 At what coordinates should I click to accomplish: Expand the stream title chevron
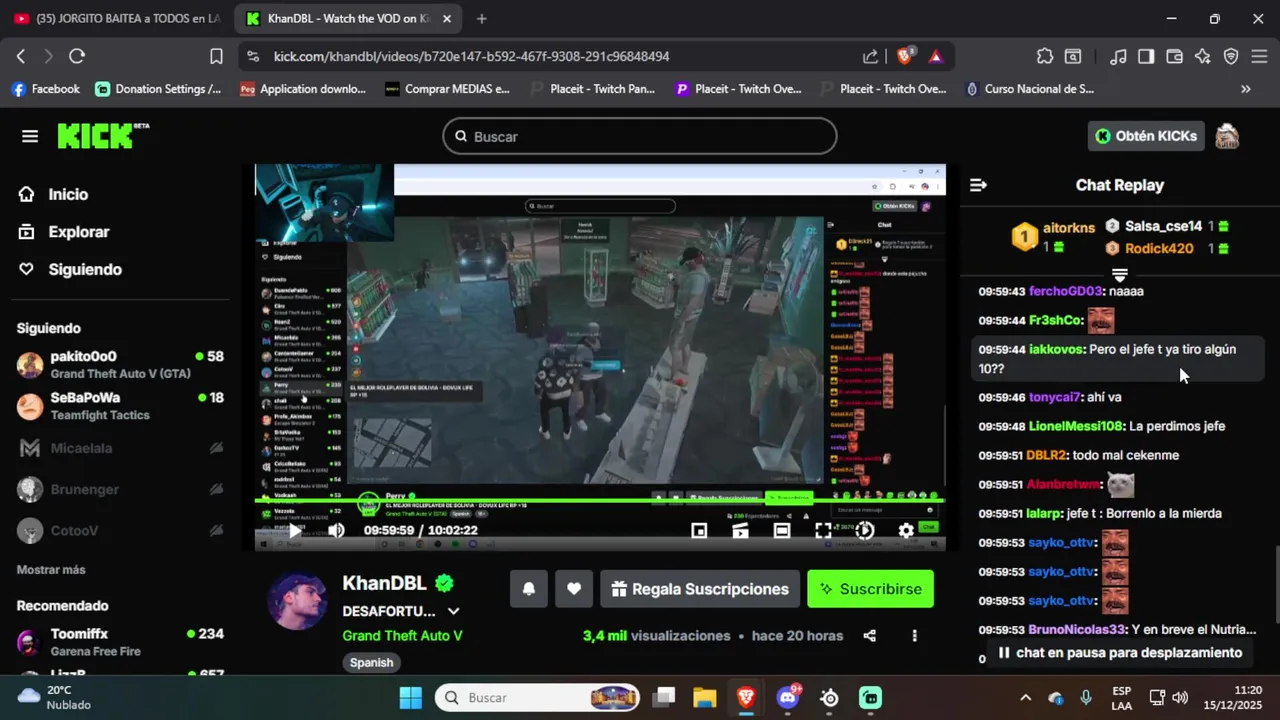pyautogui.click(x=453, y=611)
